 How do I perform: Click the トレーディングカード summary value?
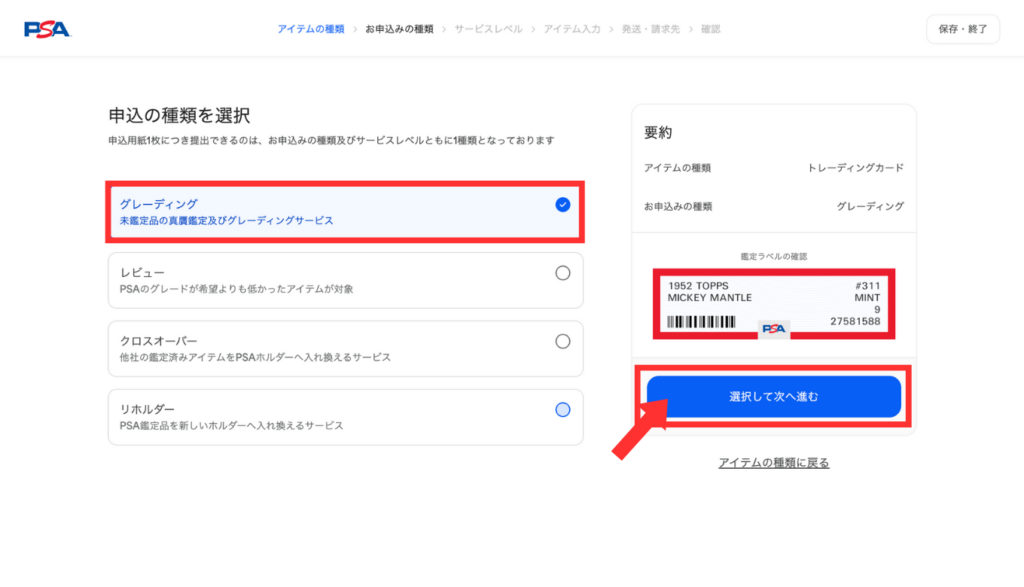856,168
